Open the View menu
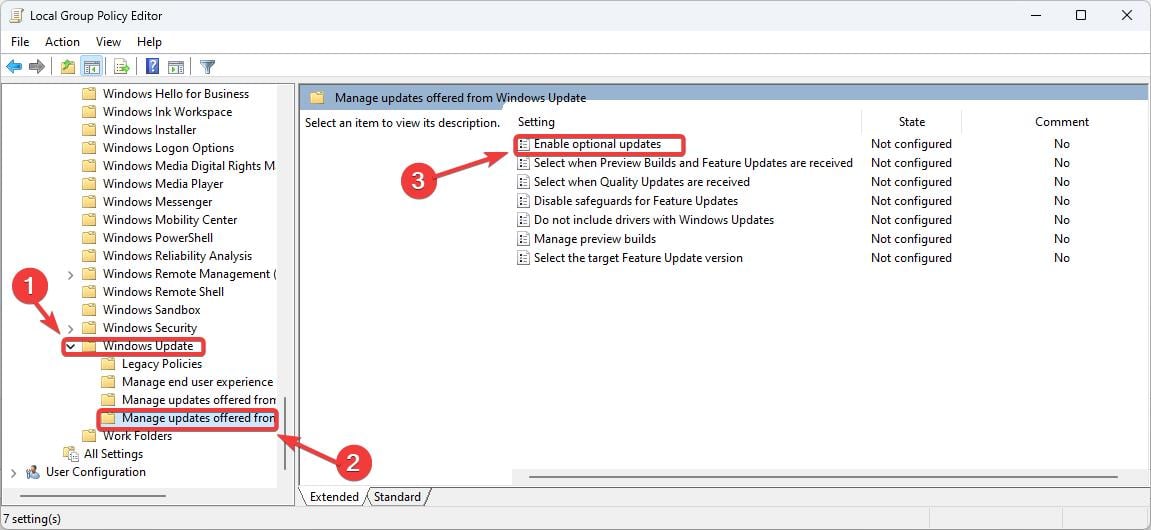The image size is (1151, 530). pos(109,42)
